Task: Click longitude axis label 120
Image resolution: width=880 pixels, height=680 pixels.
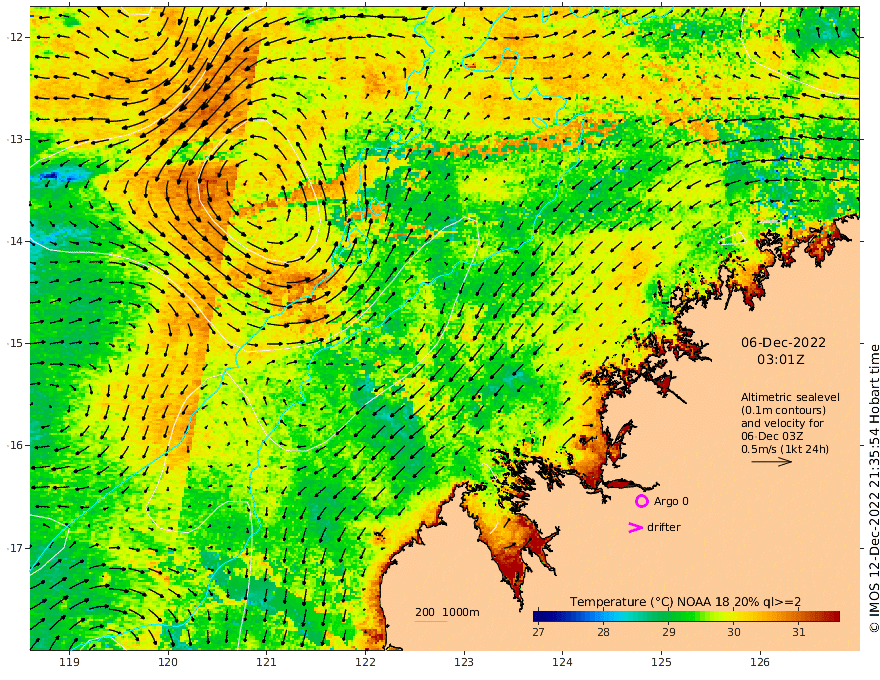Action: (168, 662)
